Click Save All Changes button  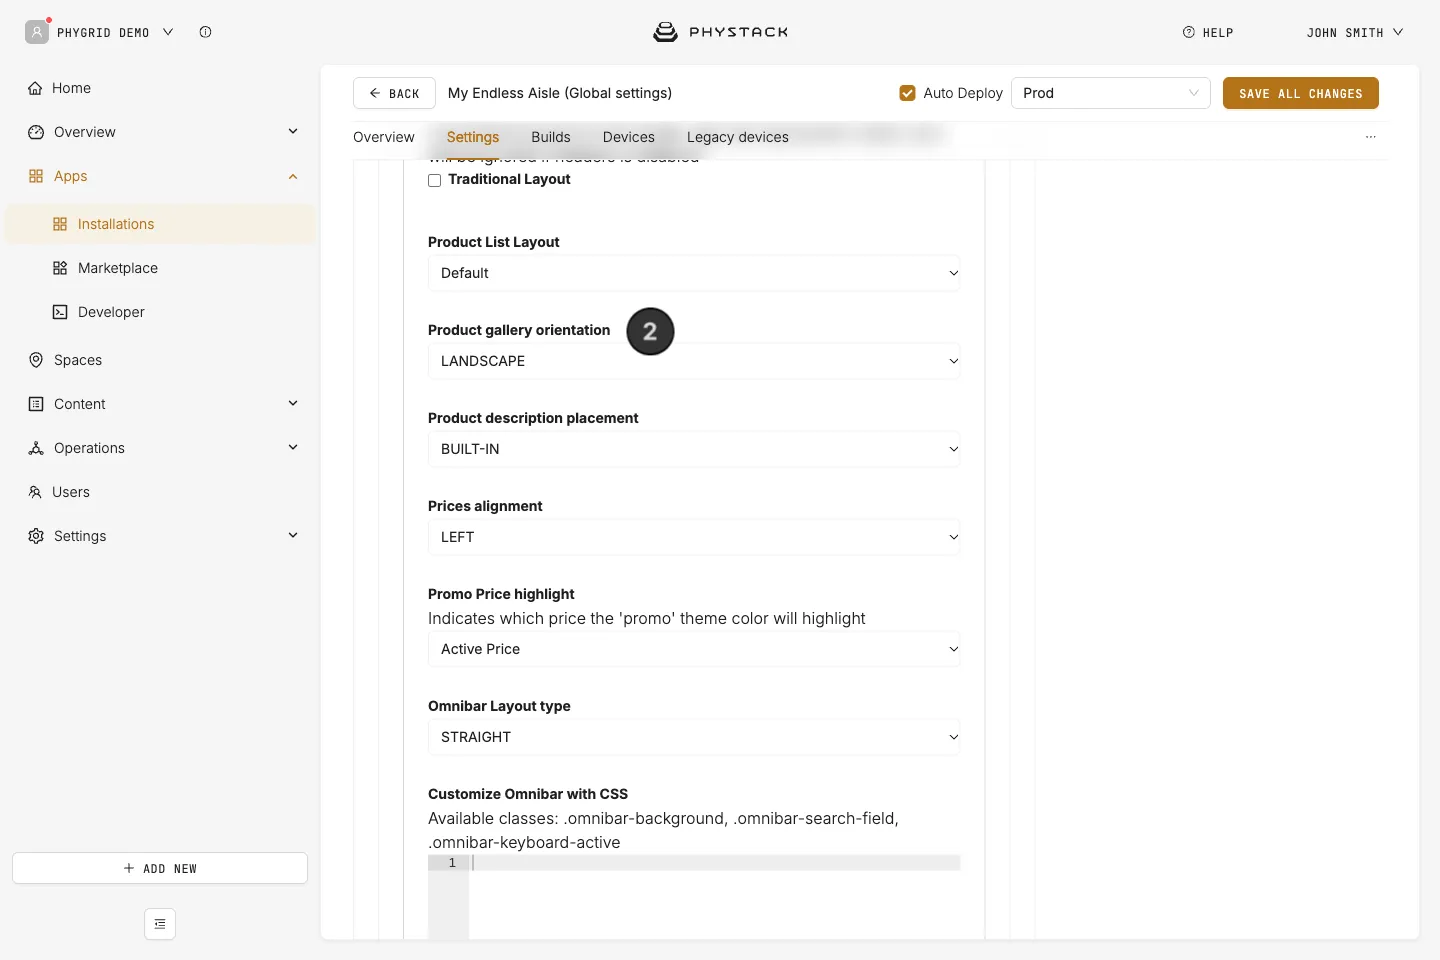[1301, 93]
